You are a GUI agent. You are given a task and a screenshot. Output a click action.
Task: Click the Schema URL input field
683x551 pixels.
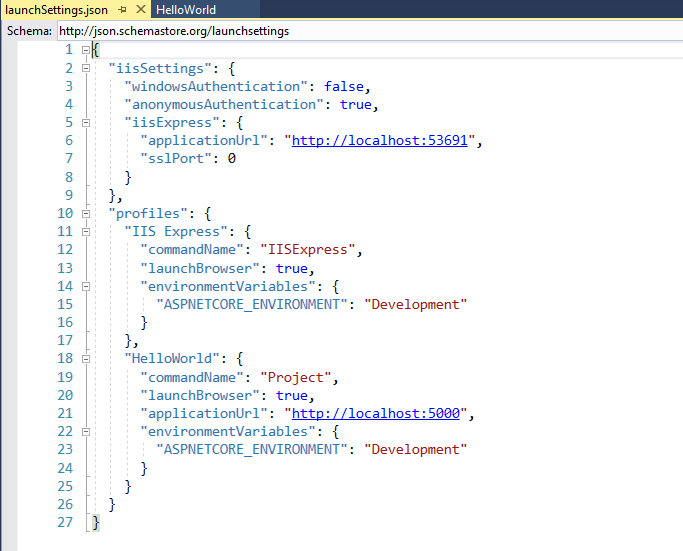coord(360,31)
